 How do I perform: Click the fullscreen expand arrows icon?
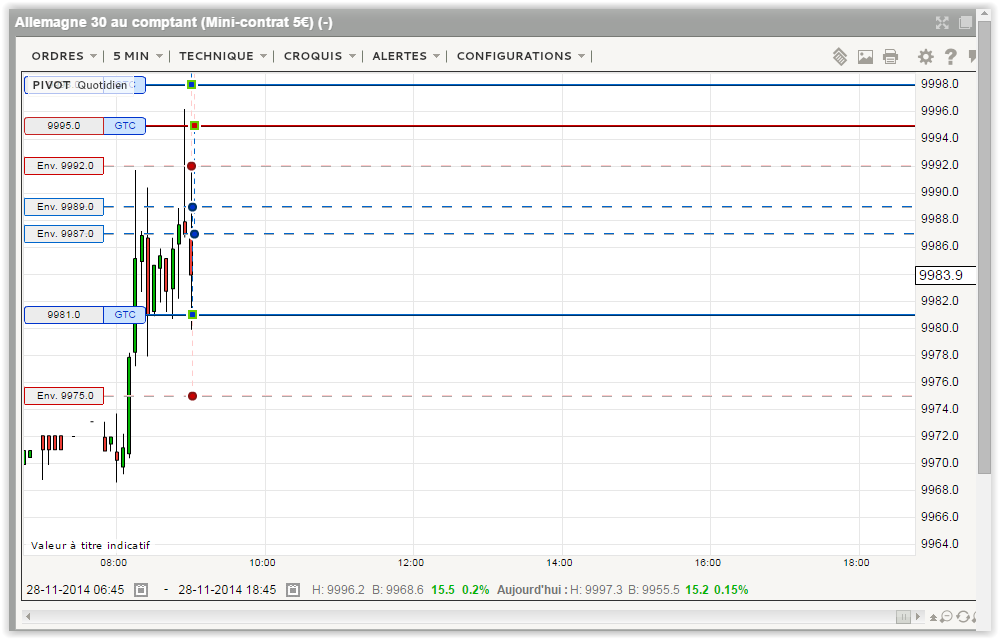[x=942, y=23]
